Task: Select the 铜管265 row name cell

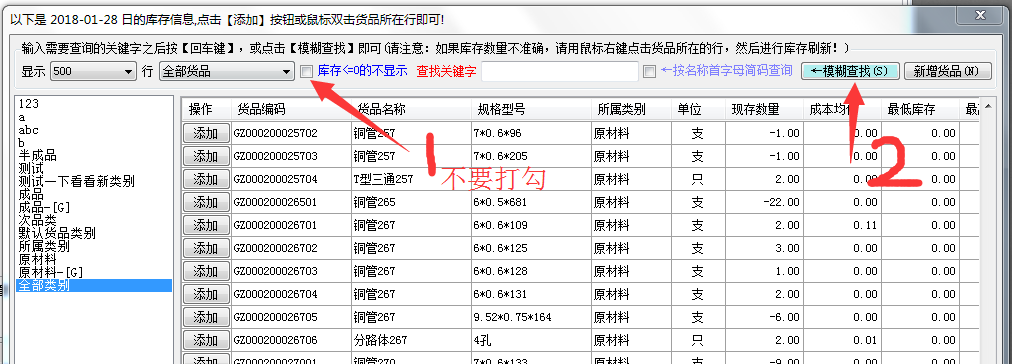Action: (410, 202)
